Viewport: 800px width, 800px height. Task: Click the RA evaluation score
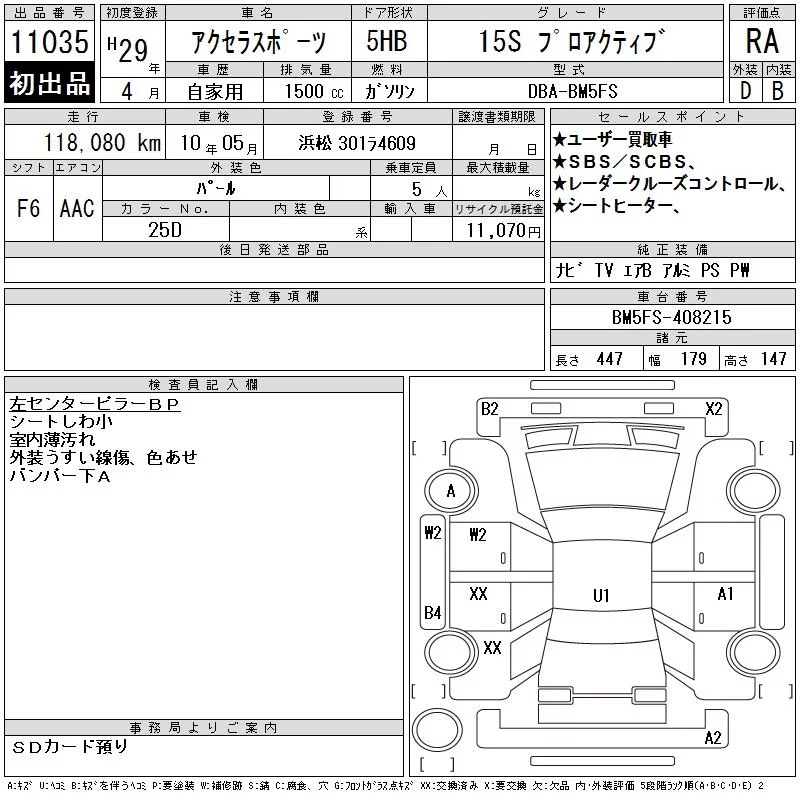coord(762,41)
